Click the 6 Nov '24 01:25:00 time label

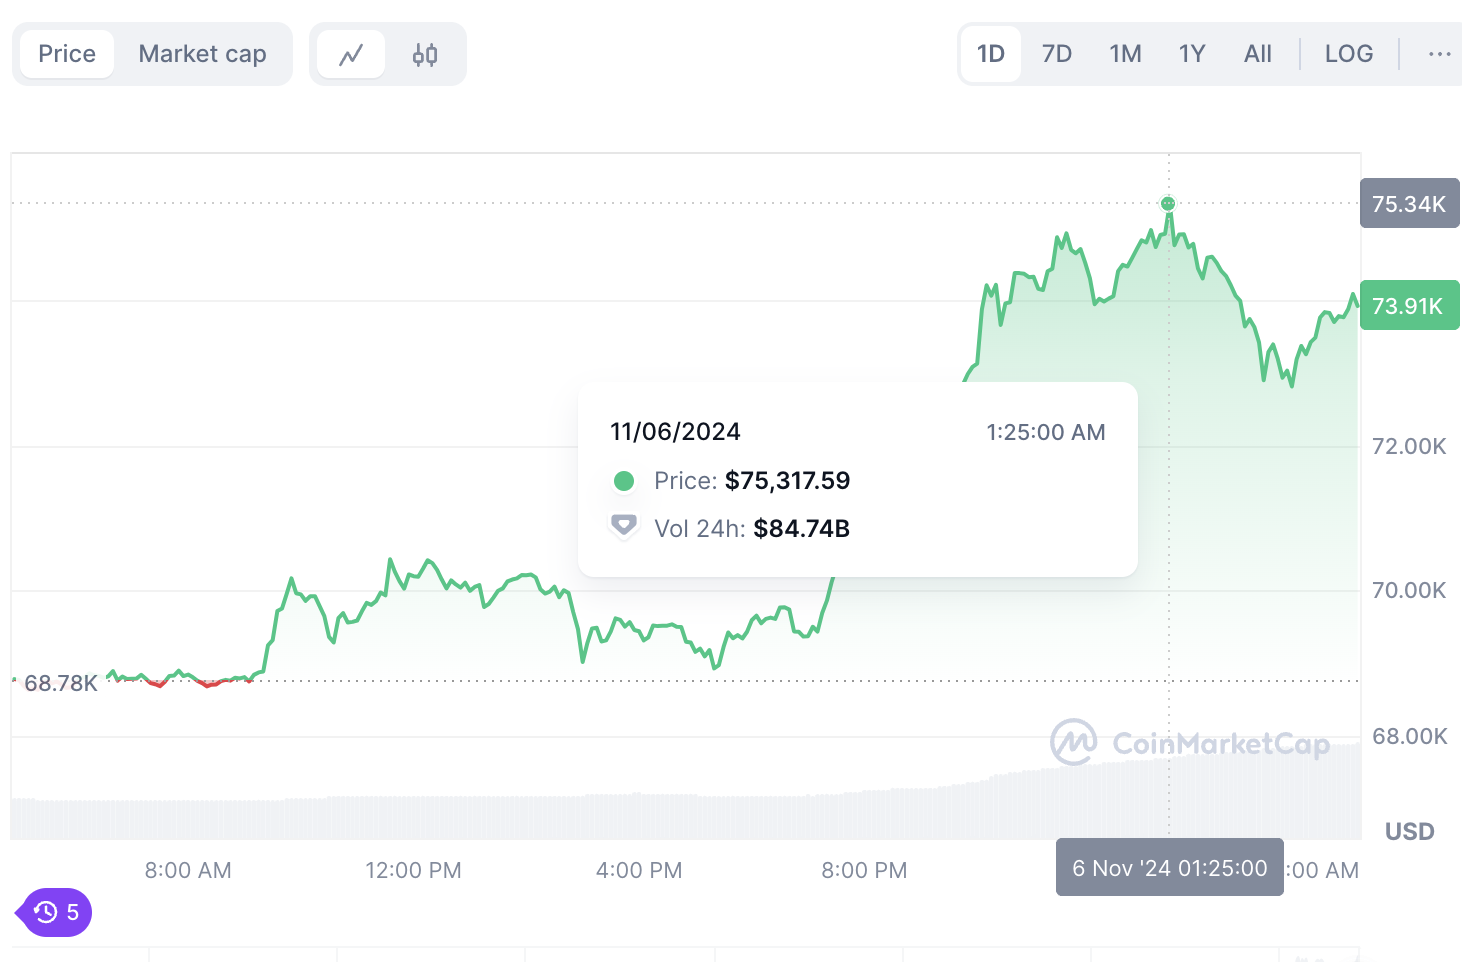coord(1169,868)
